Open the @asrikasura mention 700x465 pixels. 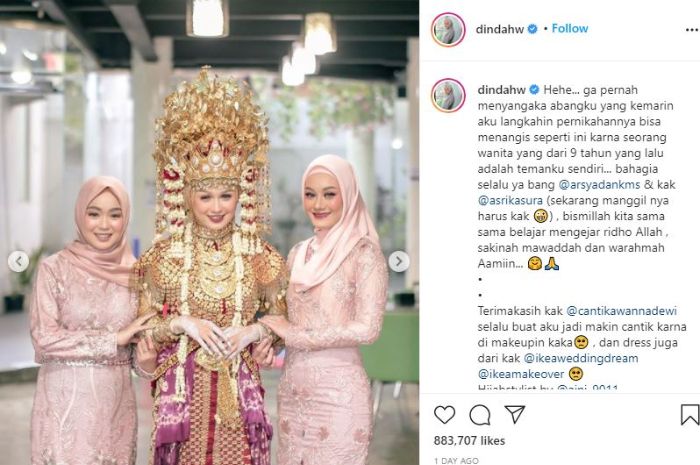[x=510, y=200]
